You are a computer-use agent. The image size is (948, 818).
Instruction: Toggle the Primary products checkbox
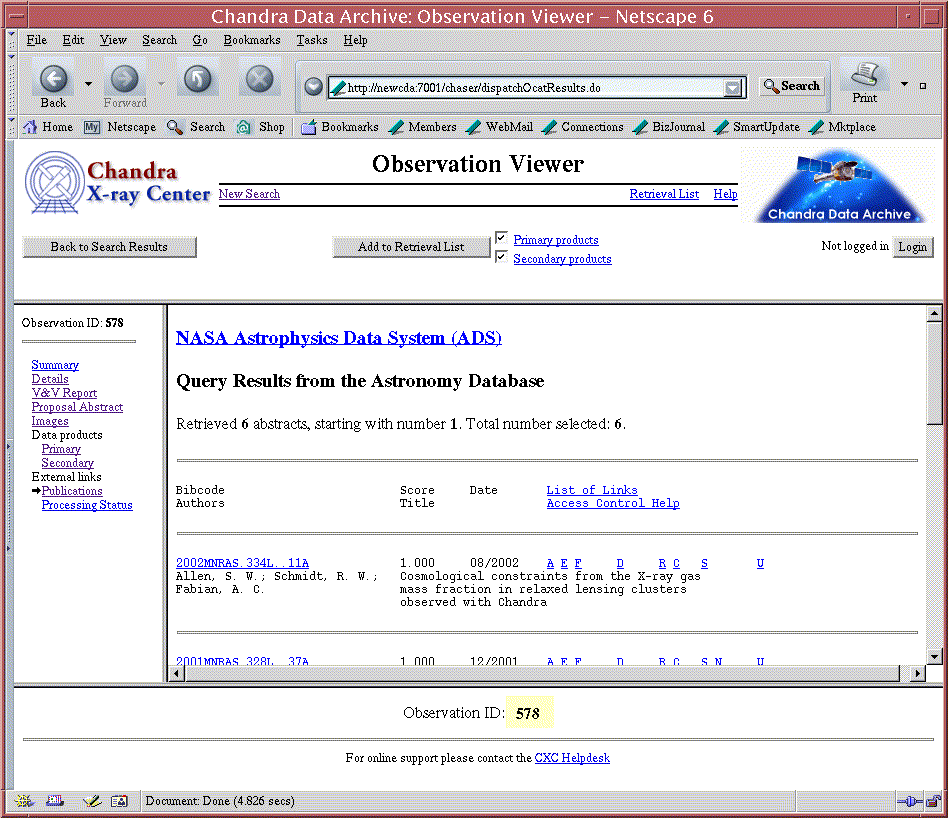[x=501, y=238]
